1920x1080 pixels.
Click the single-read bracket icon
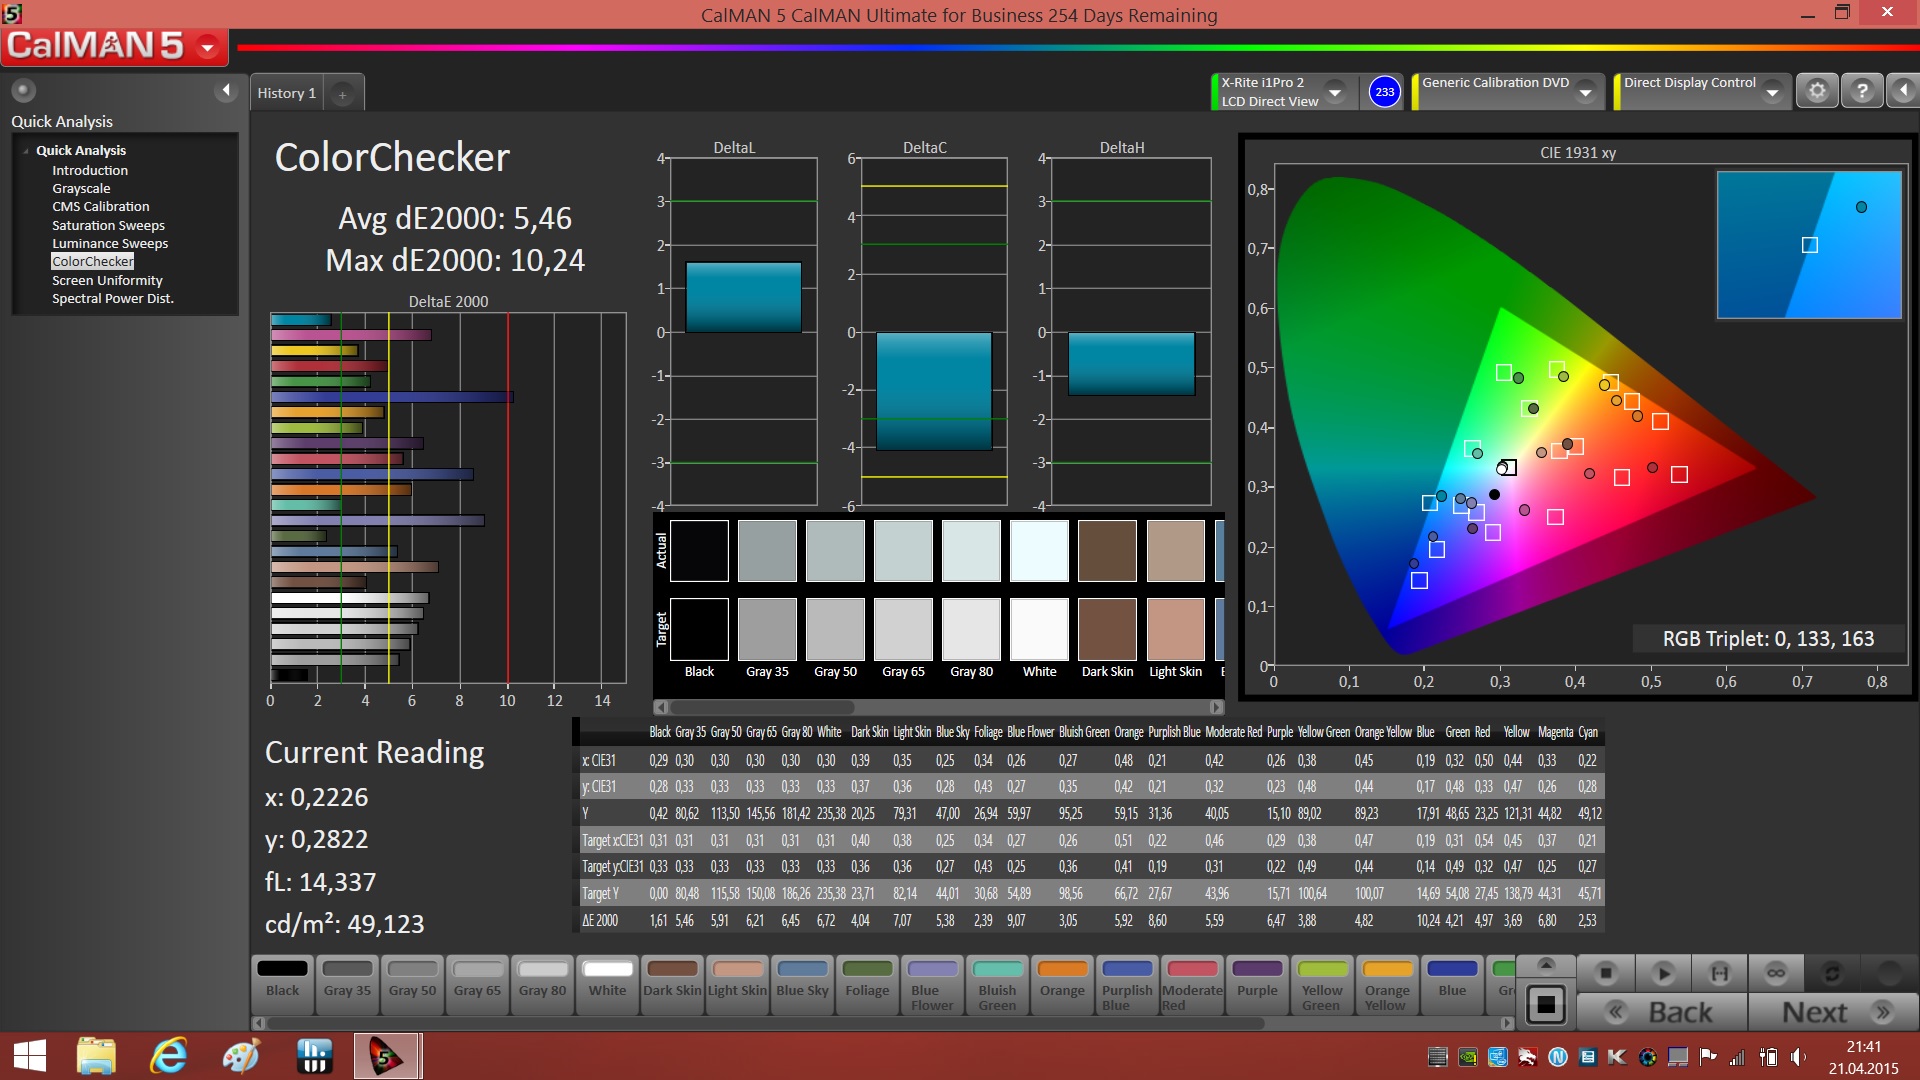pyautogui.click(x=1719, y=973)
